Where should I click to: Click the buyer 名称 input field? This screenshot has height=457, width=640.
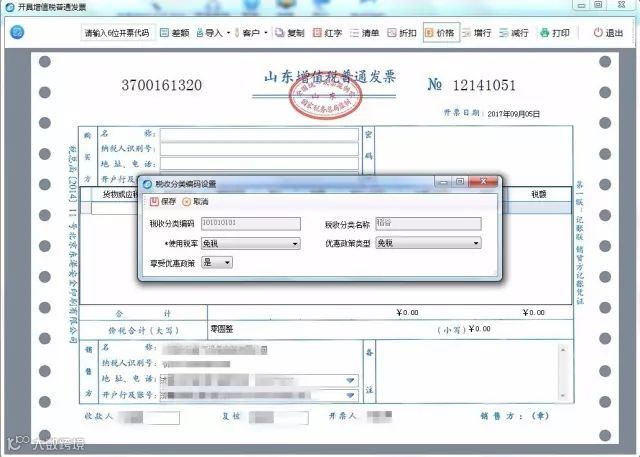point(259,134)
